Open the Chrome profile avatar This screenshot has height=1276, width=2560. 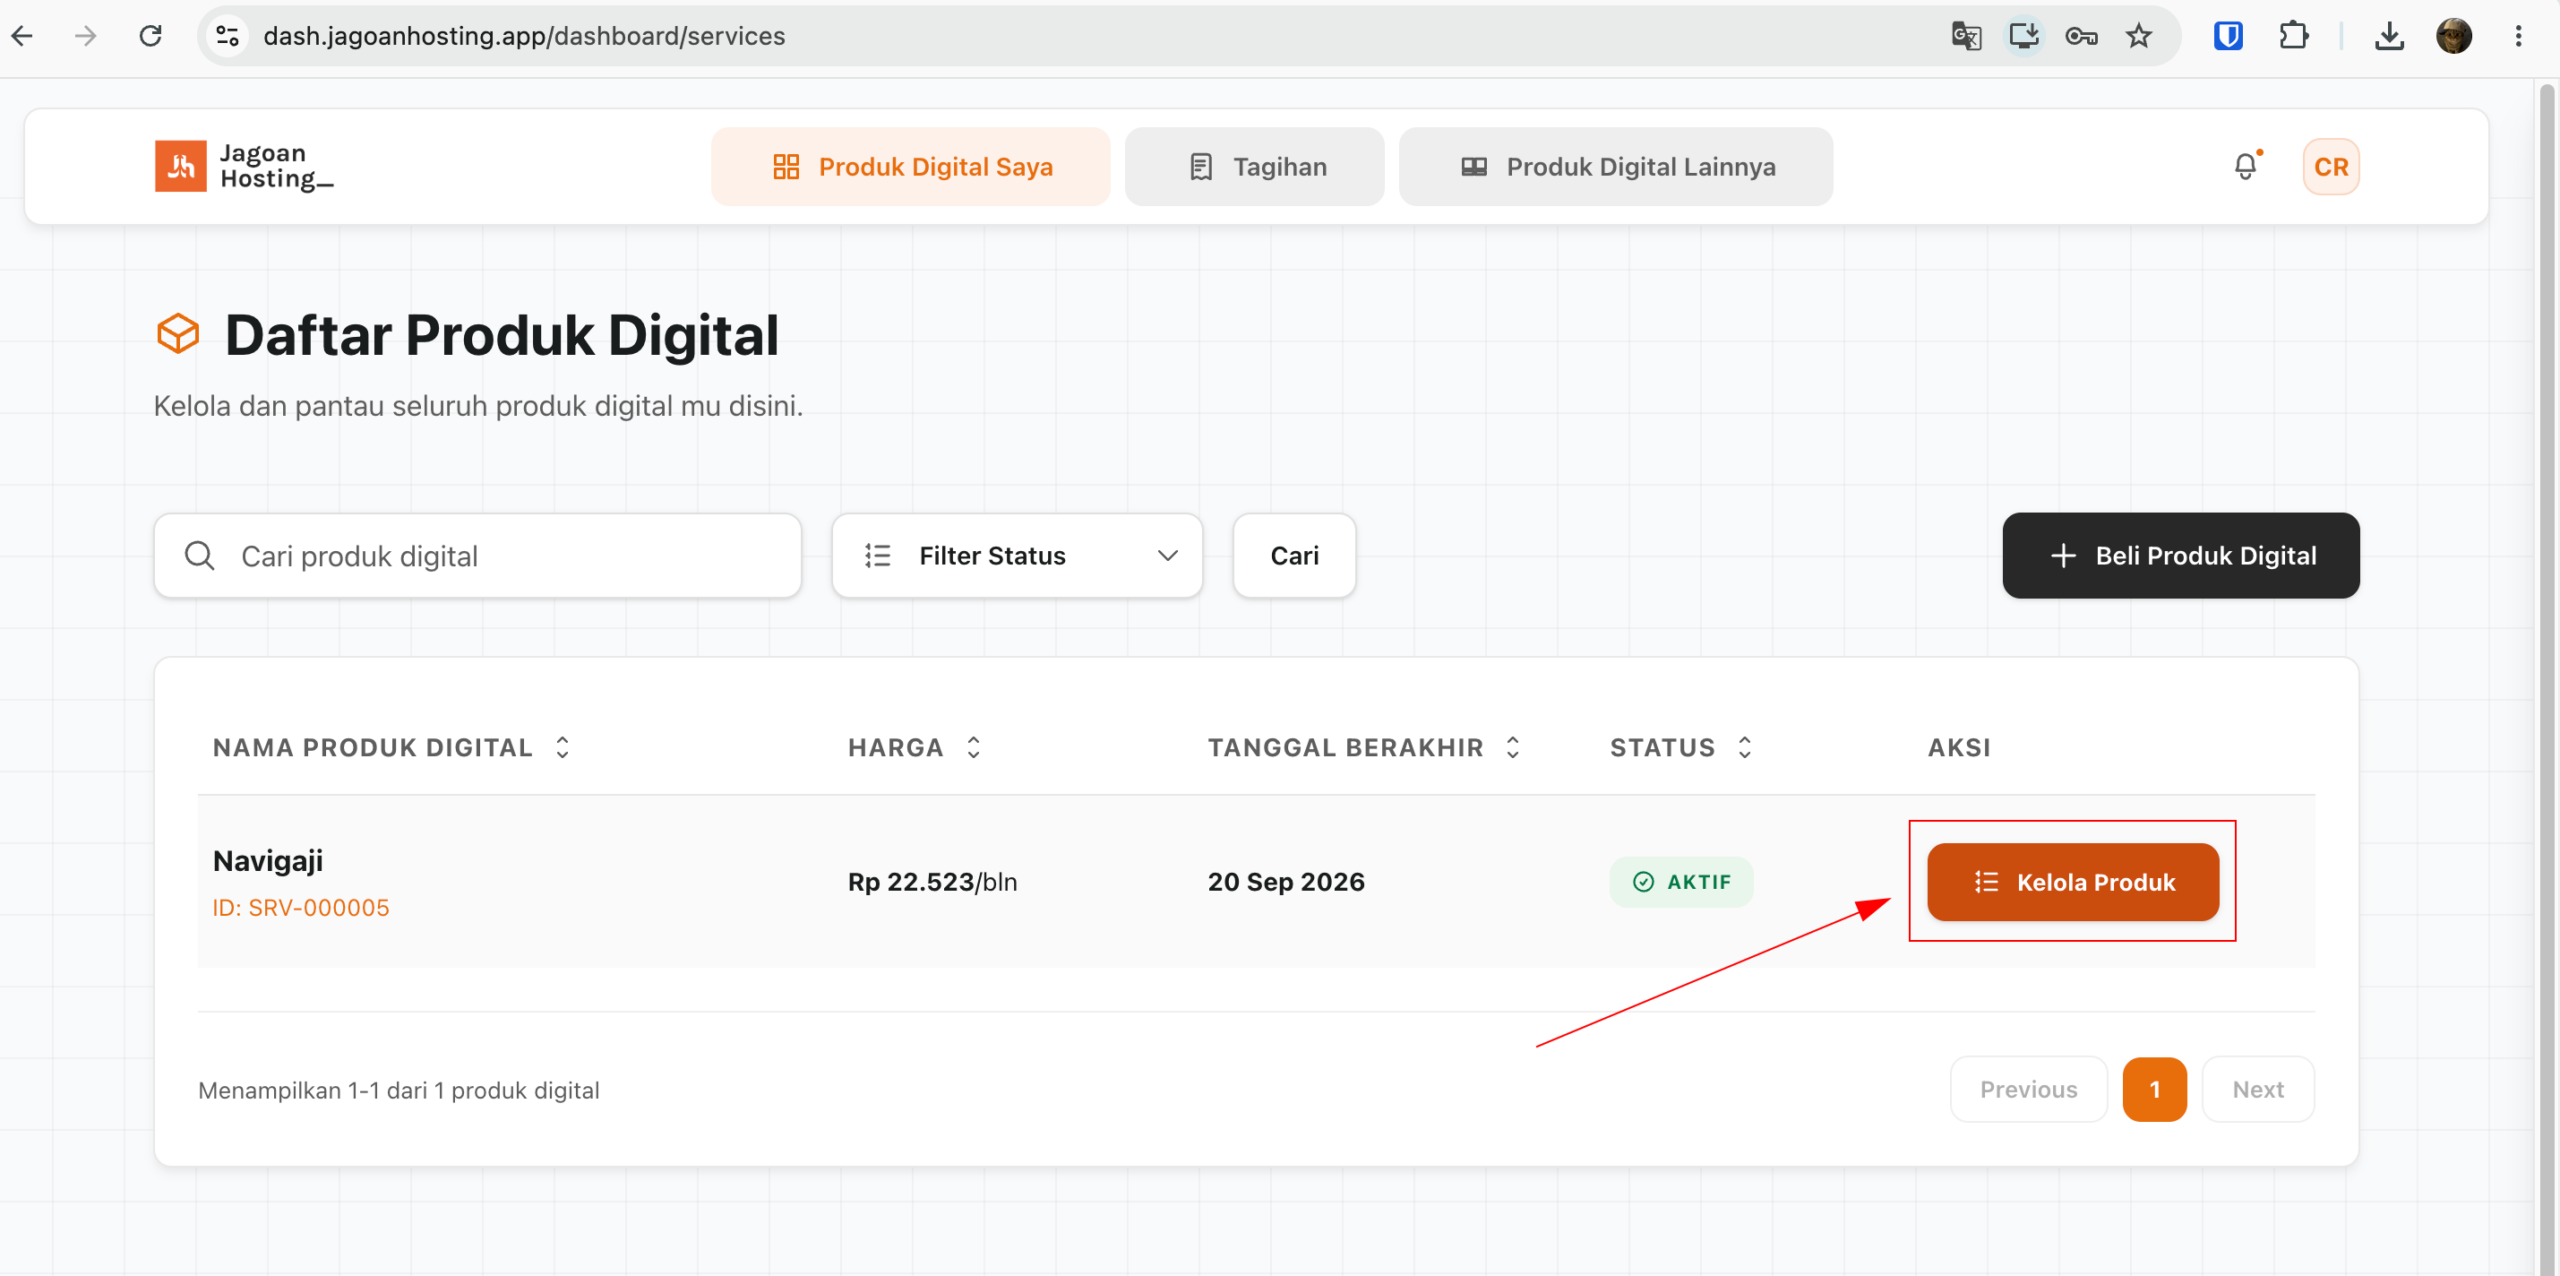(2454, 36)
